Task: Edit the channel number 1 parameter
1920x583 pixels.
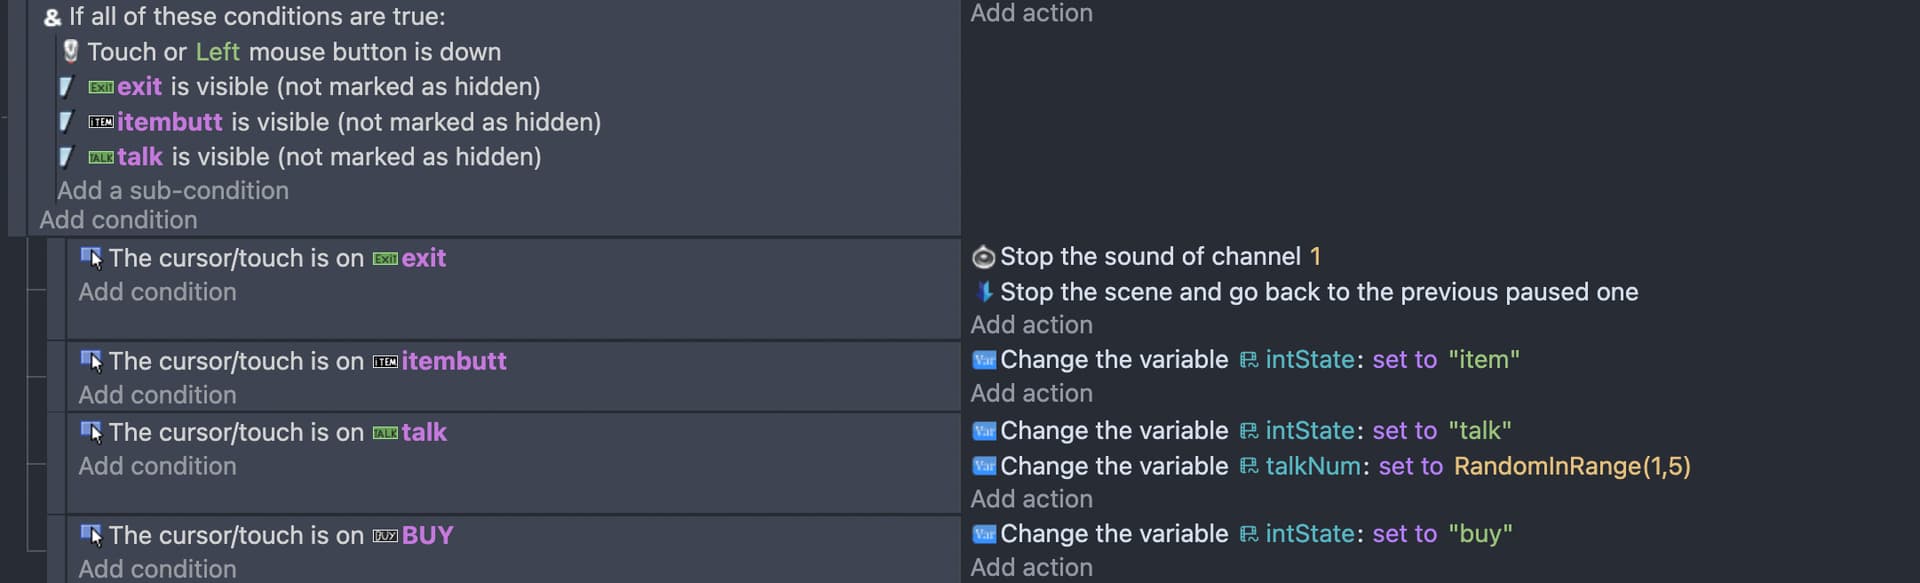Action: click(1315, 257)
